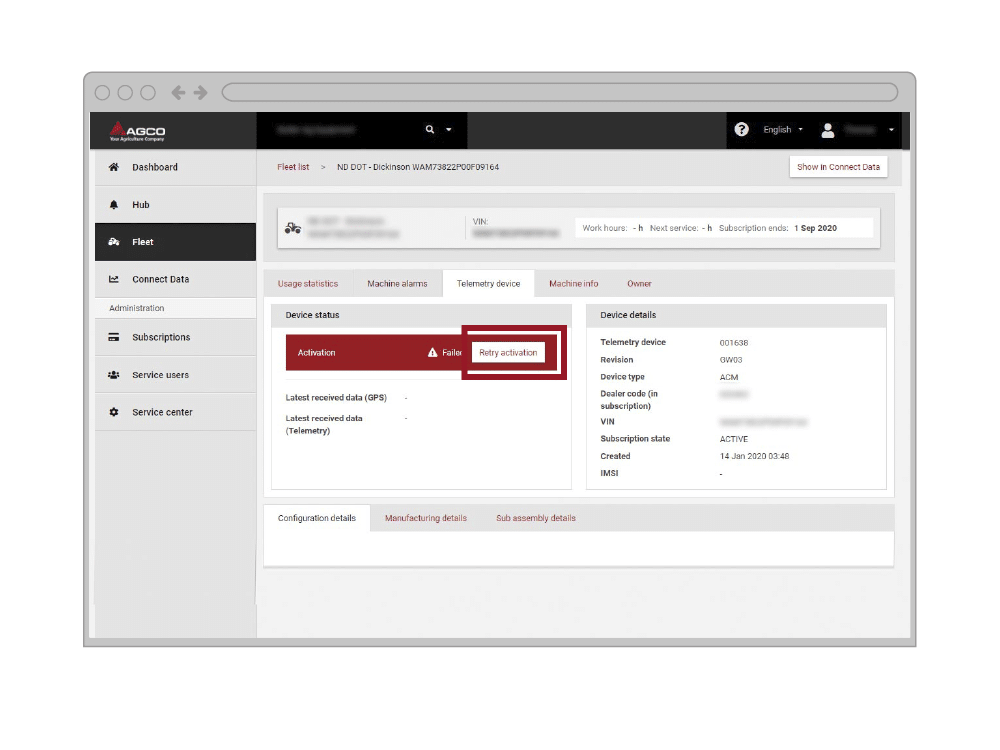Open the help question mark icon
Screen dimensions: 1000x750
coord(741,129)
